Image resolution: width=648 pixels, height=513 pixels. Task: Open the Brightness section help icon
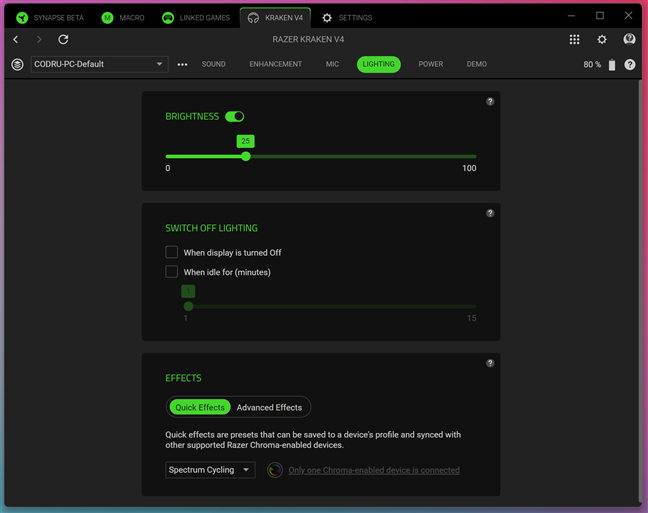[x=490, y=102]
